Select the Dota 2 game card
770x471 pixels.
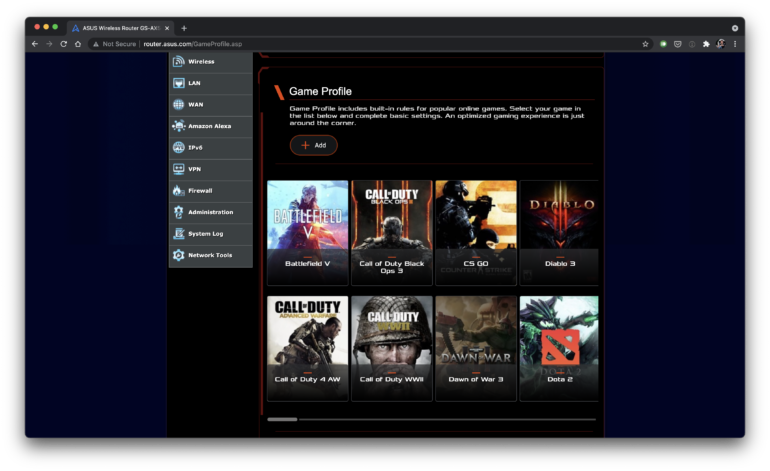tap(559, 348)
